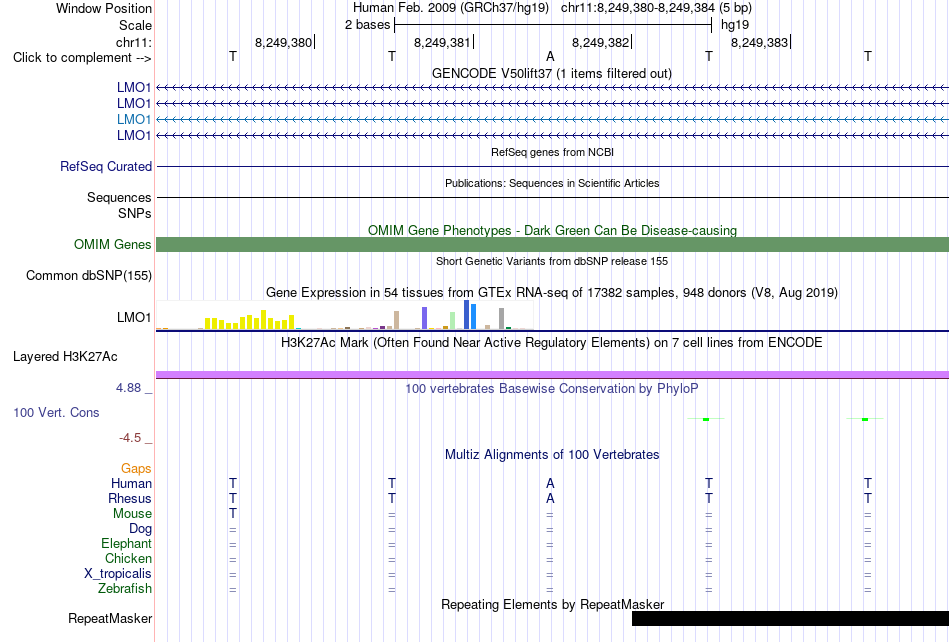Click the LMO1 label beside the GTEx chart
Image resolution: width=950 pixels, height=642 pixels.
[134, 317]
